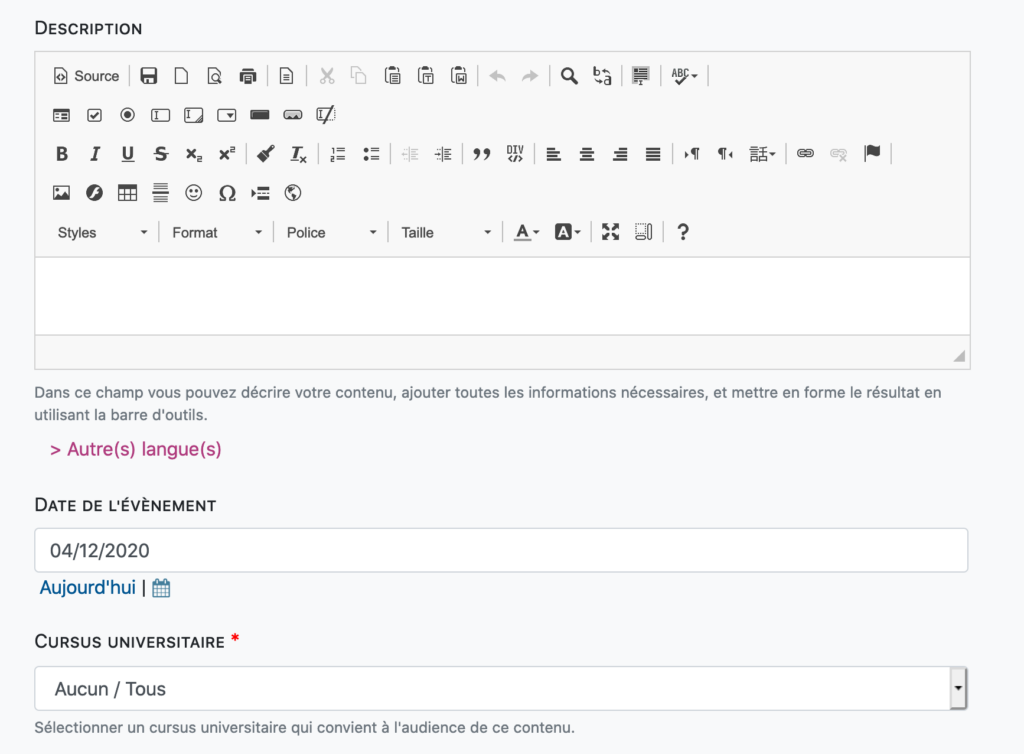Image resolution: width=1024 pixels, height=754 pixels.
Task: Toggle Strikethrough formatting
Action: tap(161, 154)
